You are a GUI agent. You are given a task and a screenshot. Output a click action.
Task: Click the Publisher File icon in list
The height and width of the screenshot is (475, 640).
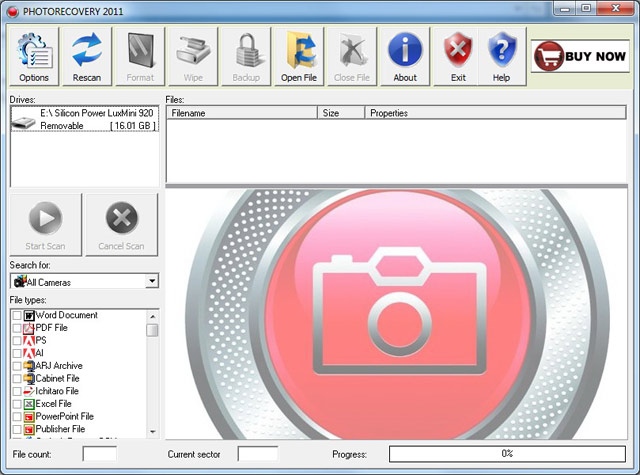[29, 429]
